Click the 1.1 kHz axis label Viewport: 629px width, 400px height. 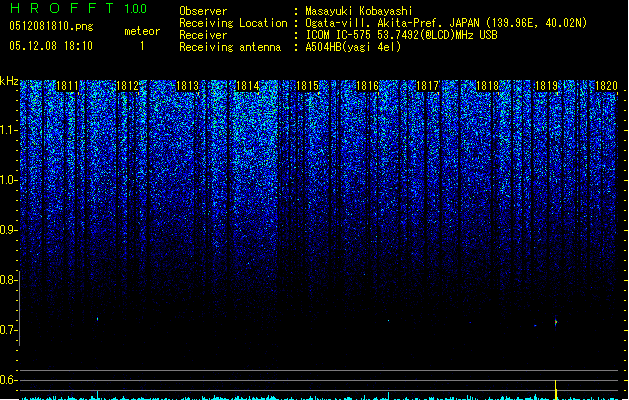coord(8,130)
